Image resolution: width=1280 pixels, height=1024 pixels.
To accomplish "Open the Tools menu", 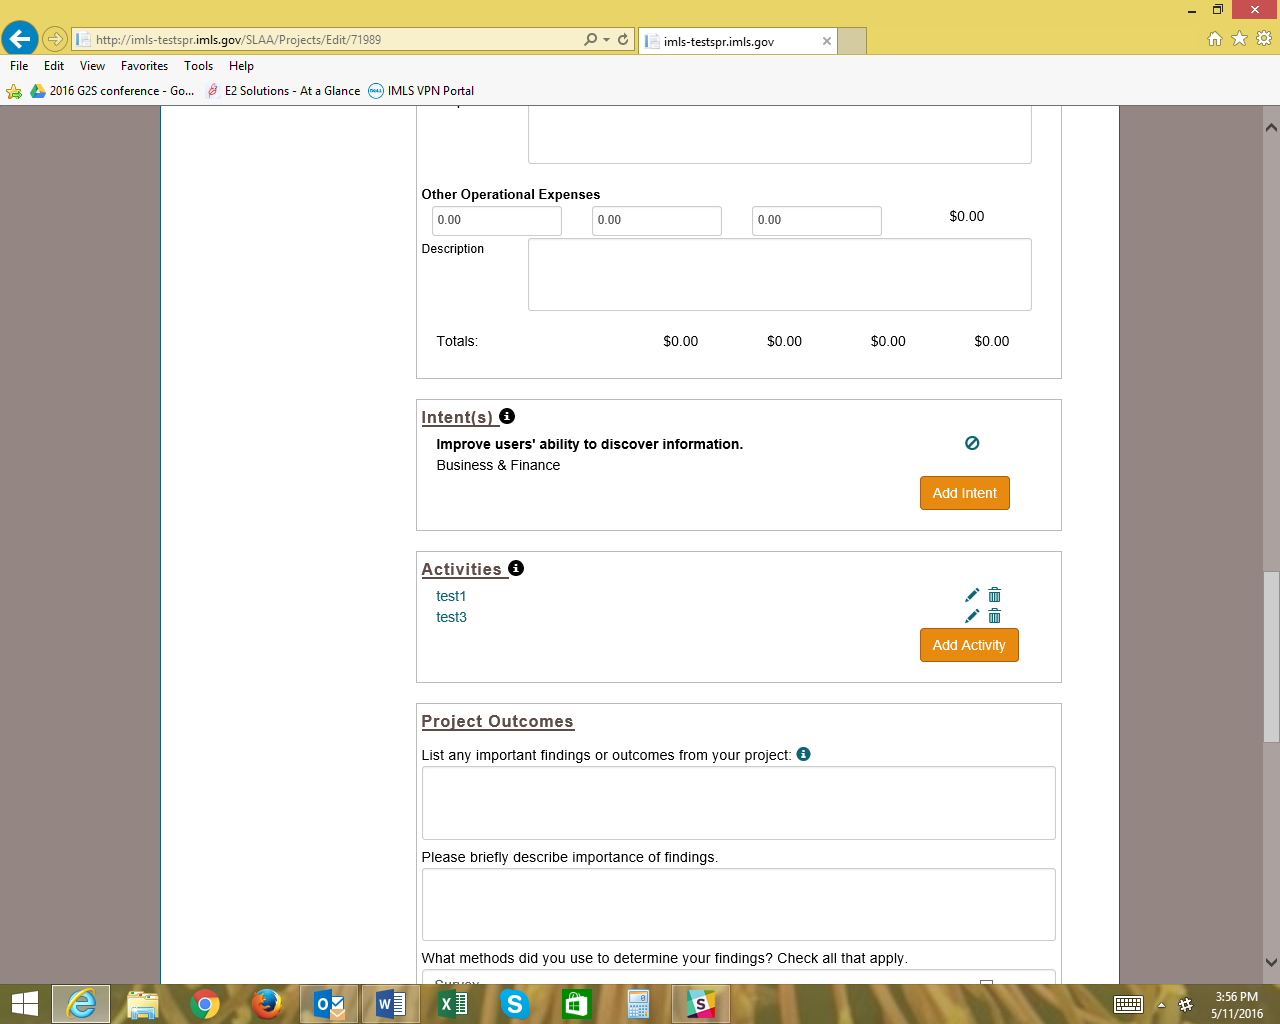I will (x=198, y=66).
